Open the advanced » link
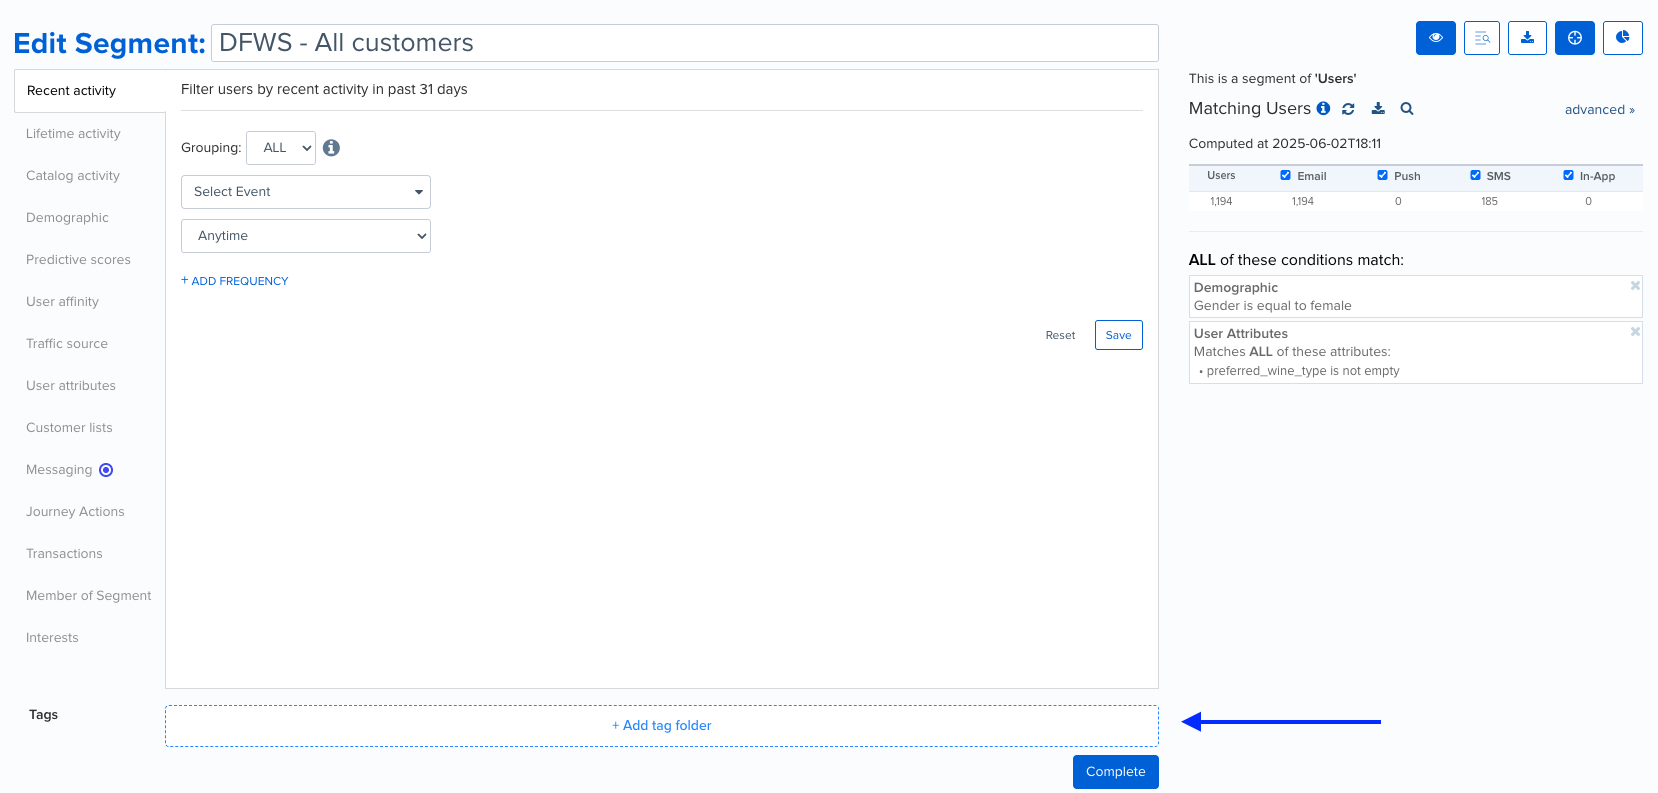The height and width of the screenshot is (793, 1658). click(1599, 110)
